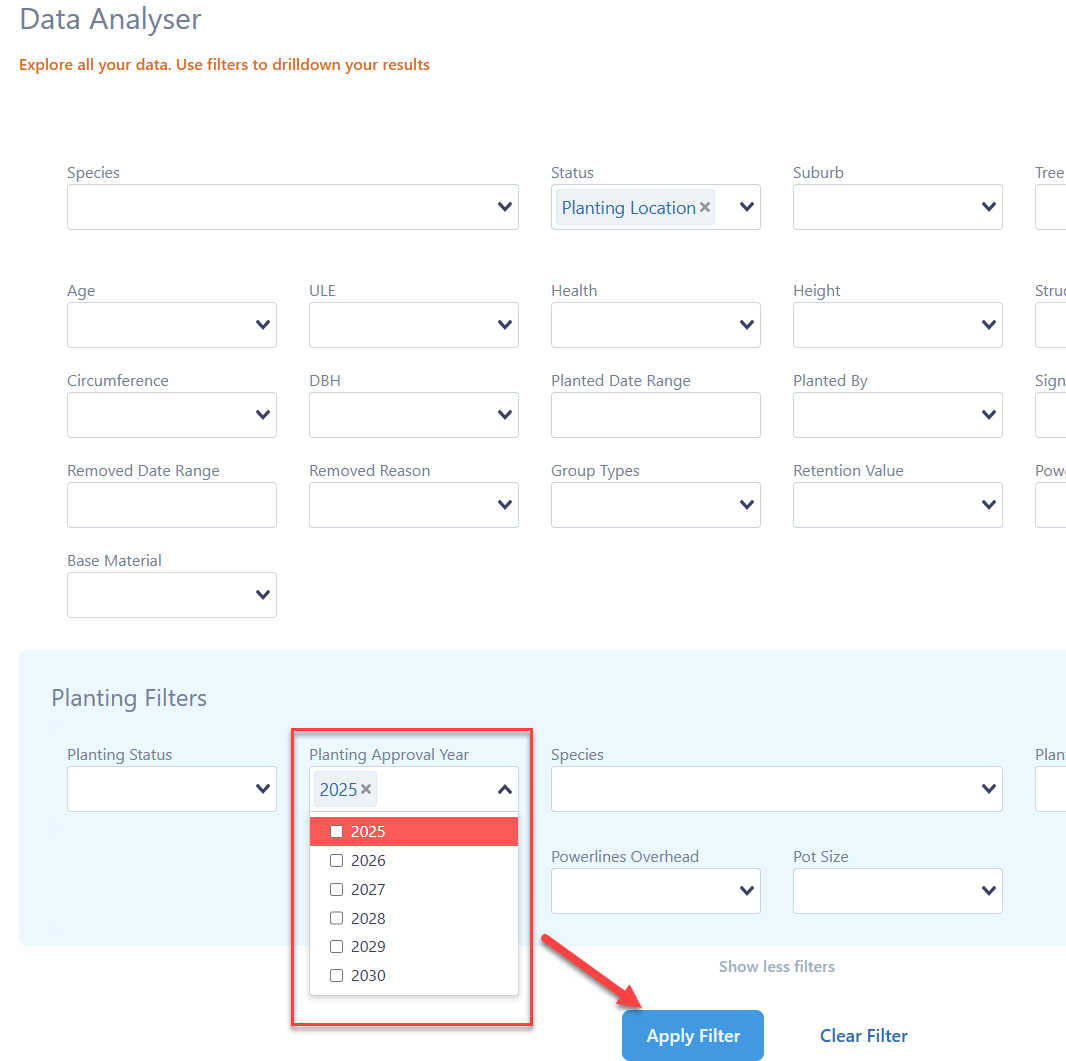Image resolution: width=1066 pixels, height=1061 pixels.
Task: Select the 2030 year checkbox
Action: coord(337,976)
